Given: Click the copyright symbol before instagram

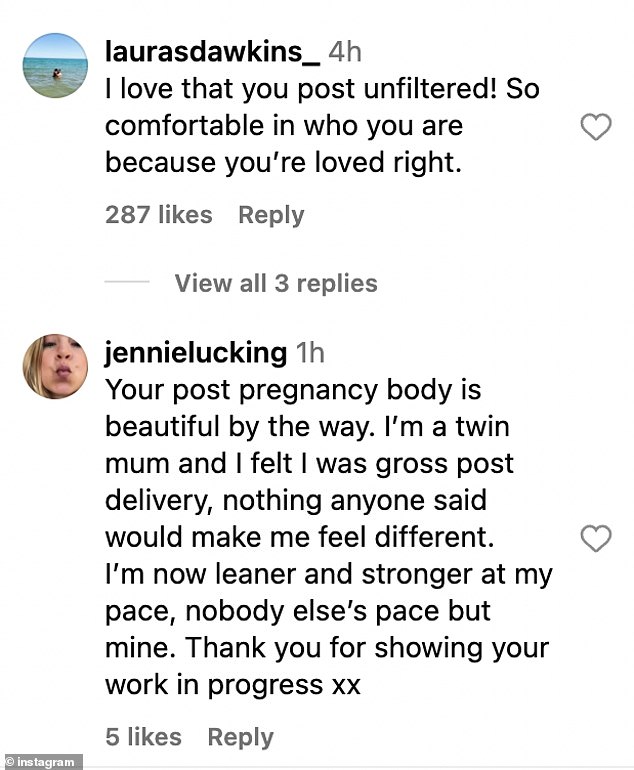Looking at the screenshot, I should point(9,762).
